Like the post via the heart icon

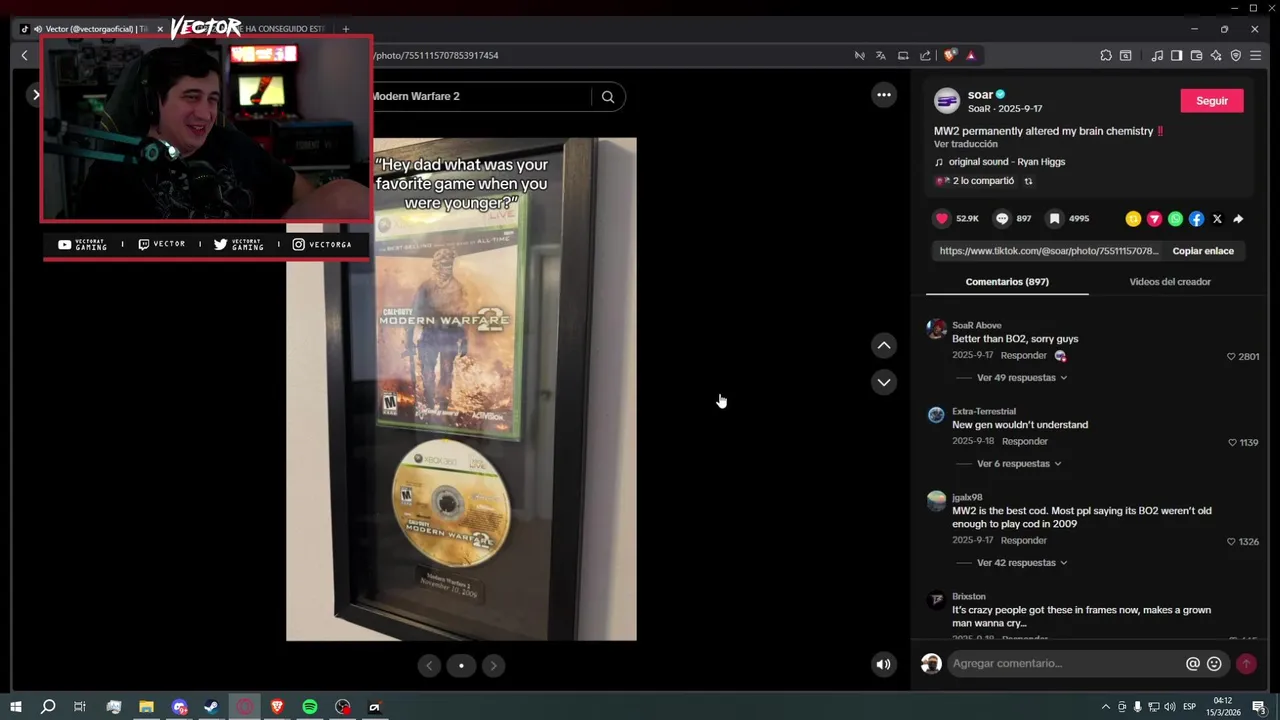coord(941,218)
